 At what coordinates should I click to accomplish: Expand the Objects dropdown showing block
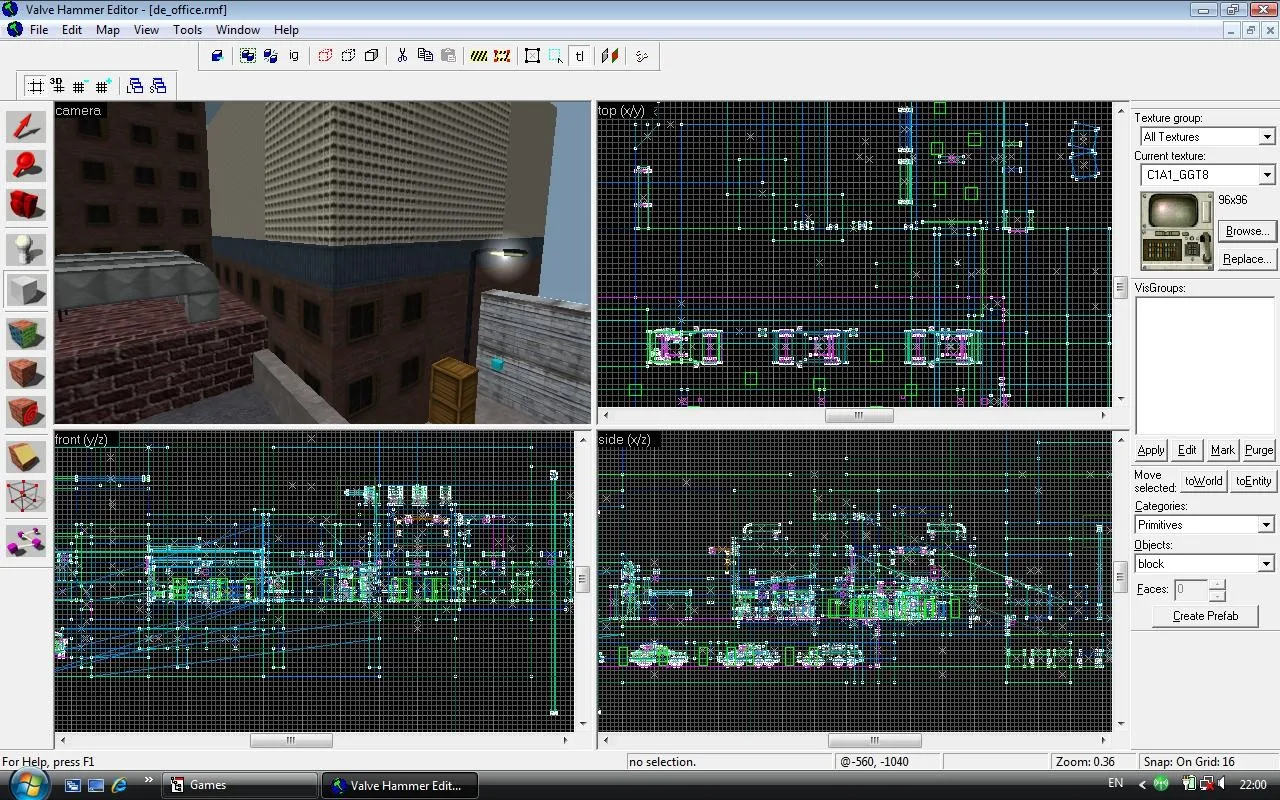pyautogui.click(x=1265, y=564)
